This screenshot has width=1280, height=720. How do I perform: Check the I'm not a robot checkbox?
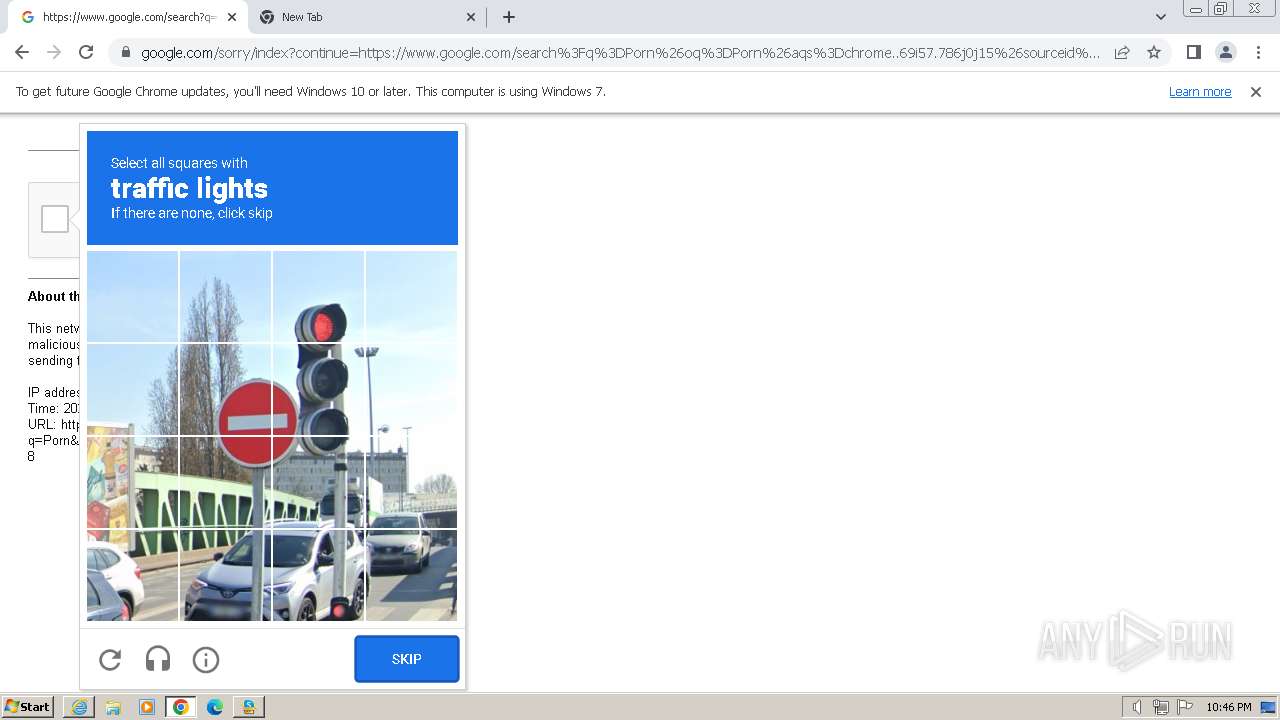click(55, 219)
